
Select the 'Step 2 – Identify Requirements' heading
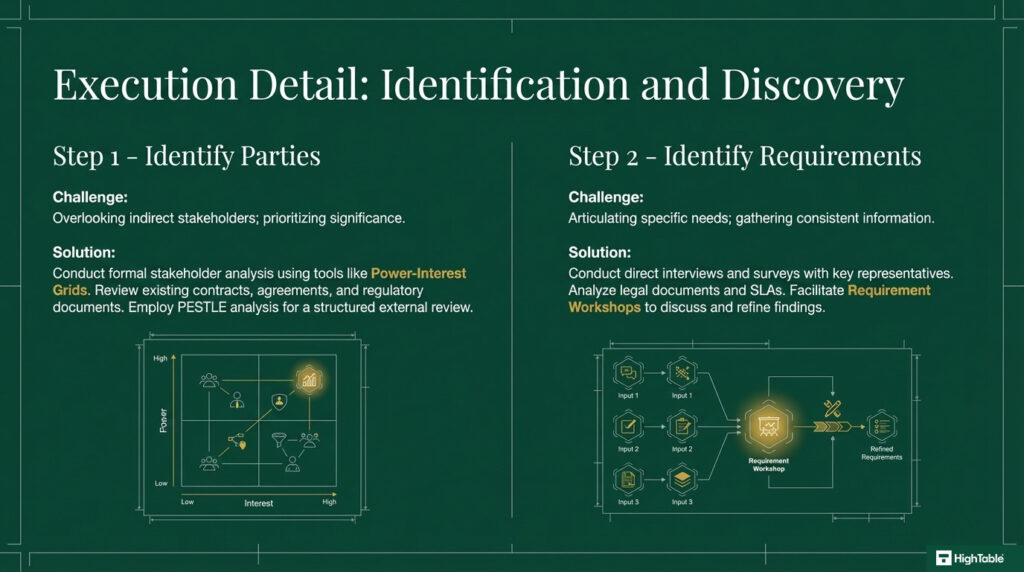pos(744,156)
